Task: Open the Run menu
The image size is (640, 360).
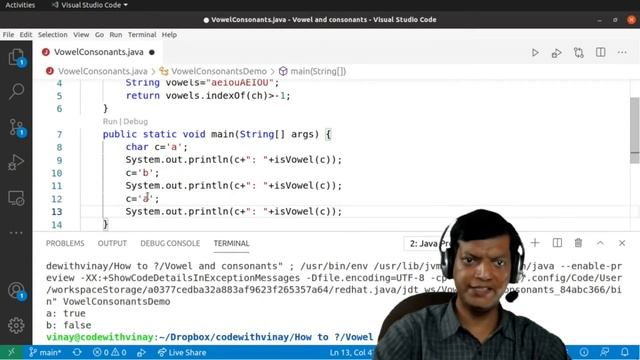Action: 116,35
